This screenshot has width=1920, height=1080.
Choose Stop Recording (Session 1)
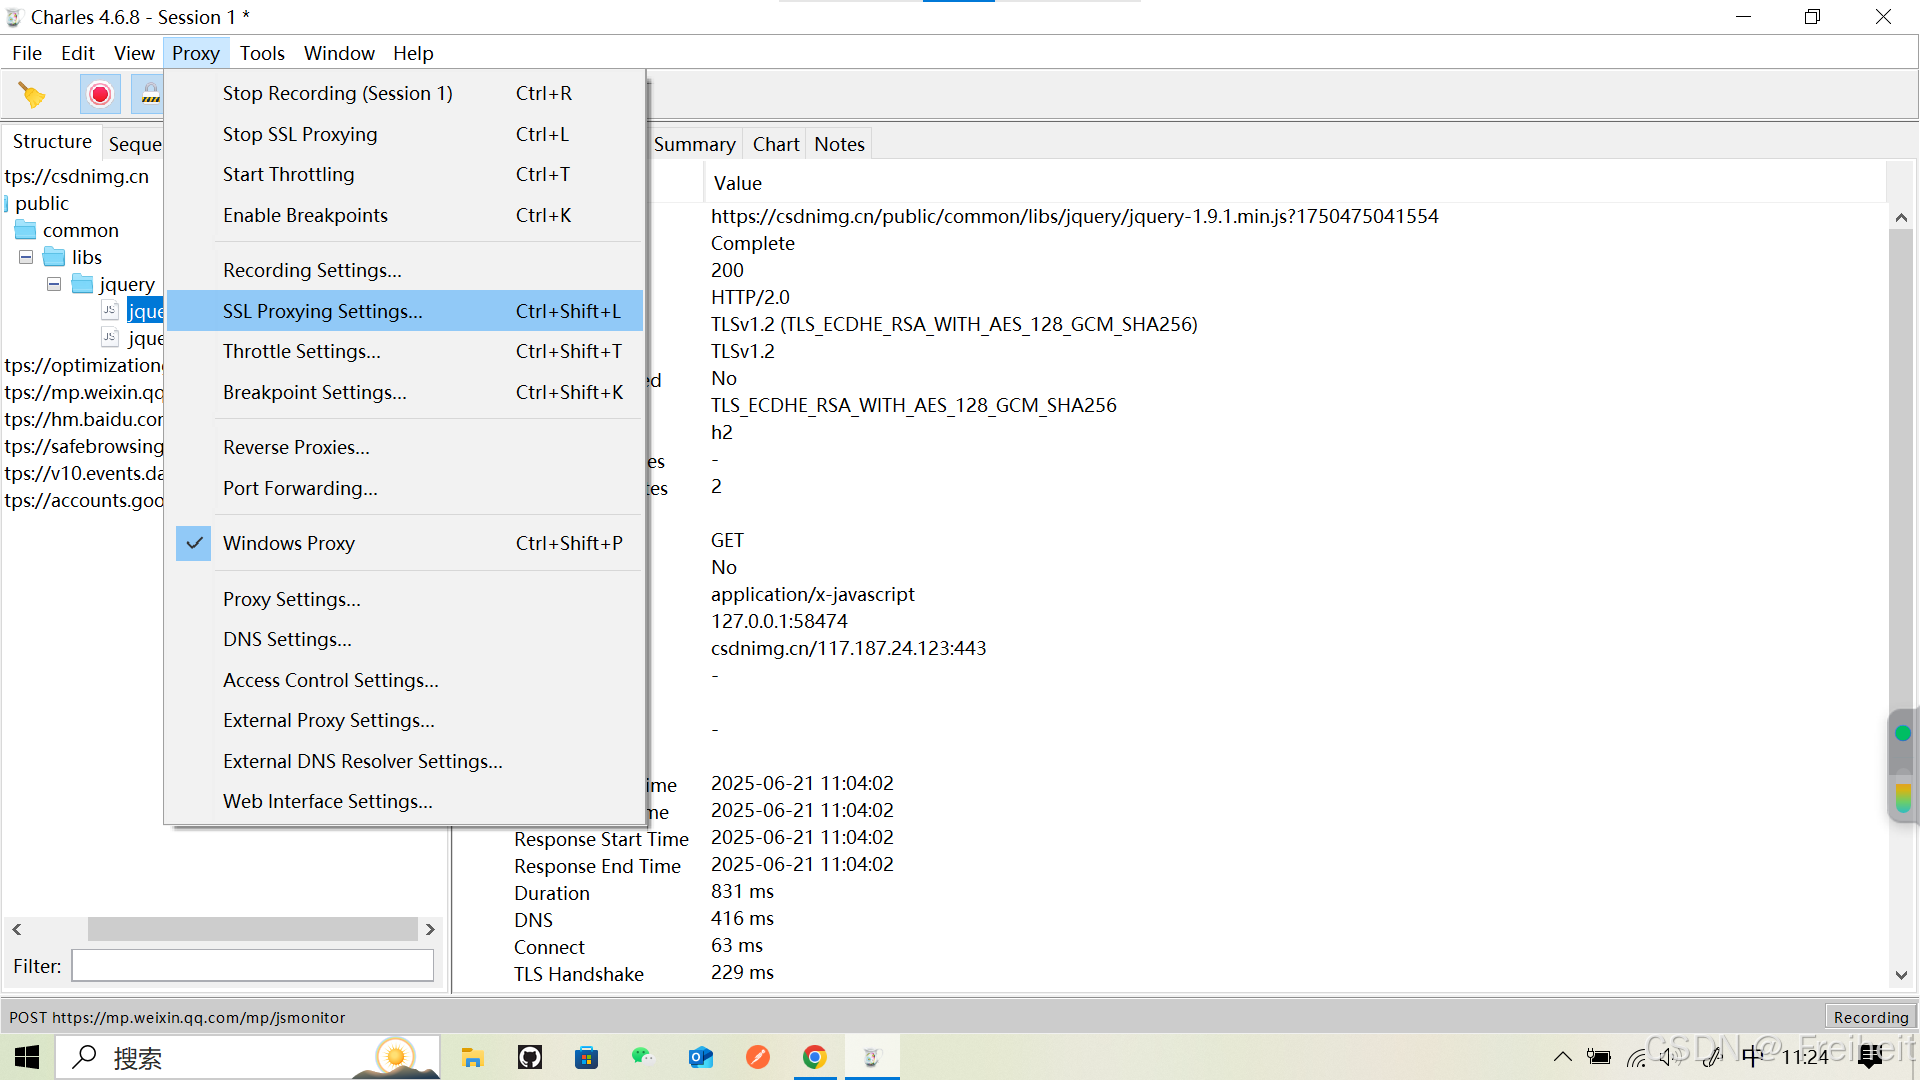404,93
